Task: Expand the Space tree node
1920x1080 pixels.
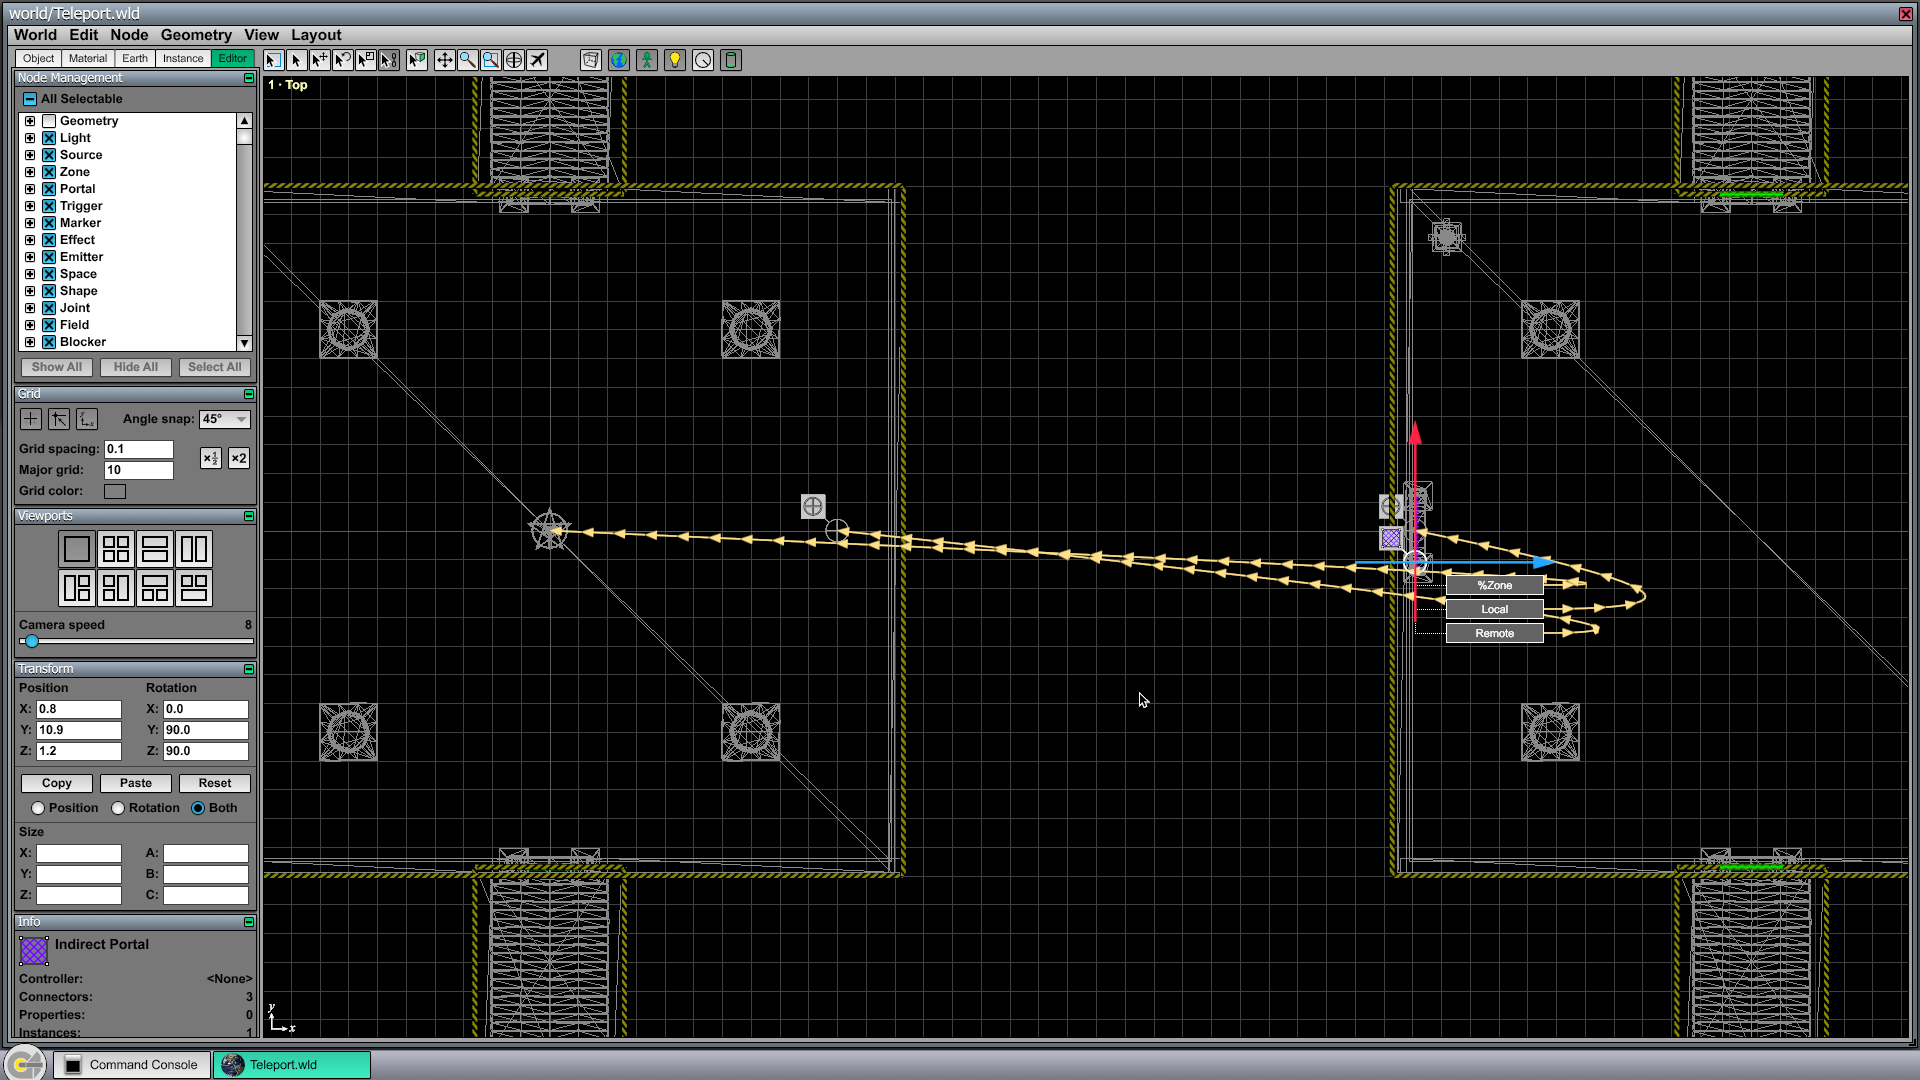Action: pos(30,274)
